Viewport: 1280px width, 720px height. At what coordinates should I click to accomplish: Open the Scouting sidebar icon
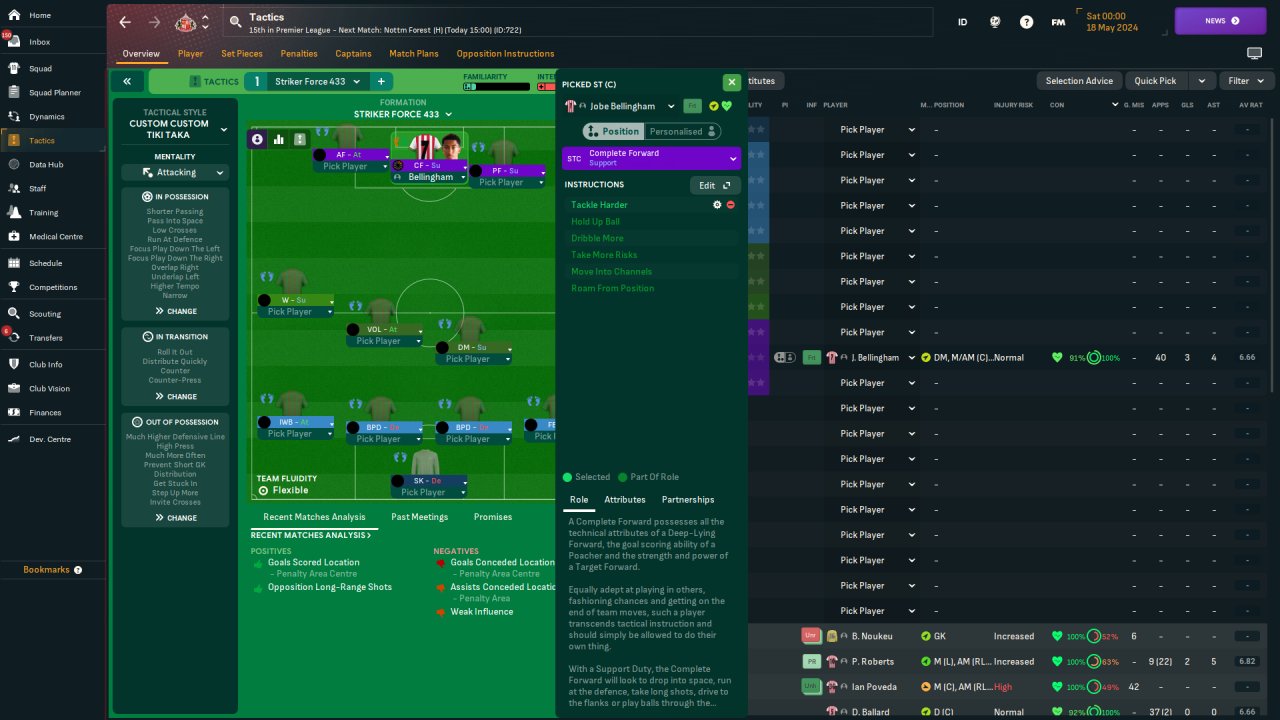(x=15, y=314)
